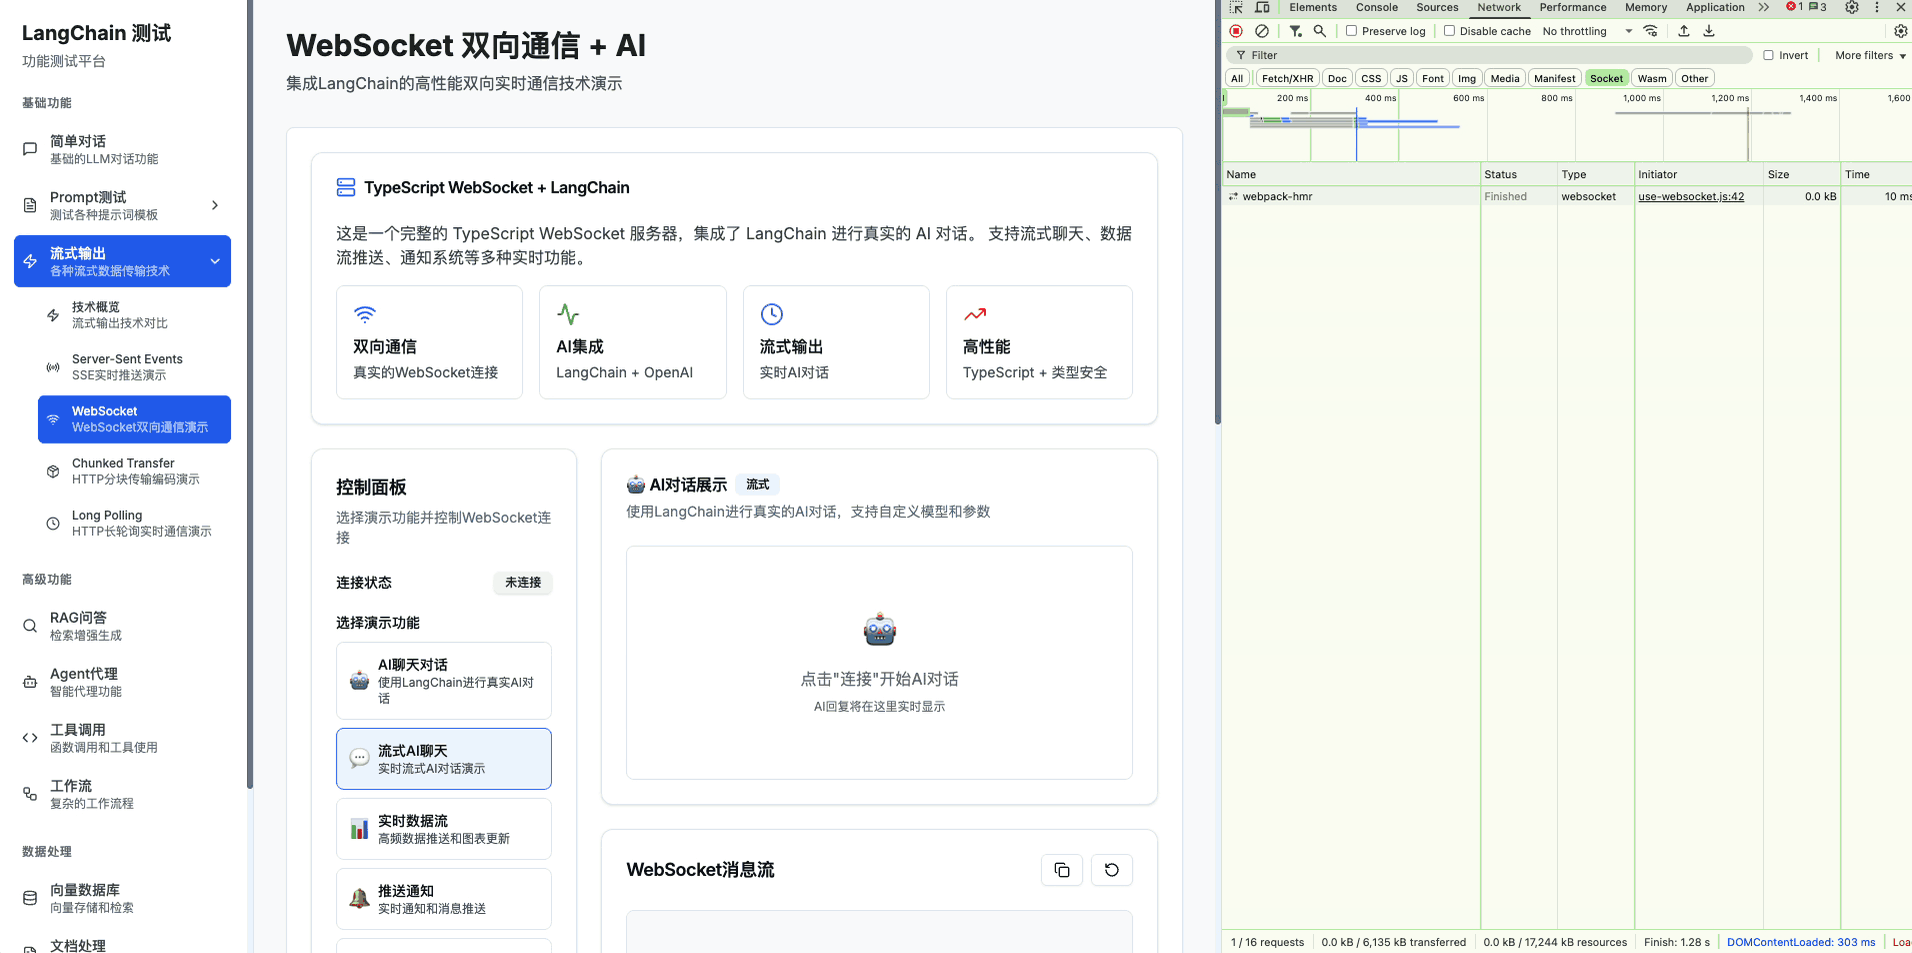Click the 双向通信 Wi-Fi icon
The height and width of the screenshot is (953, 1912).
click(x=365, y=314)
